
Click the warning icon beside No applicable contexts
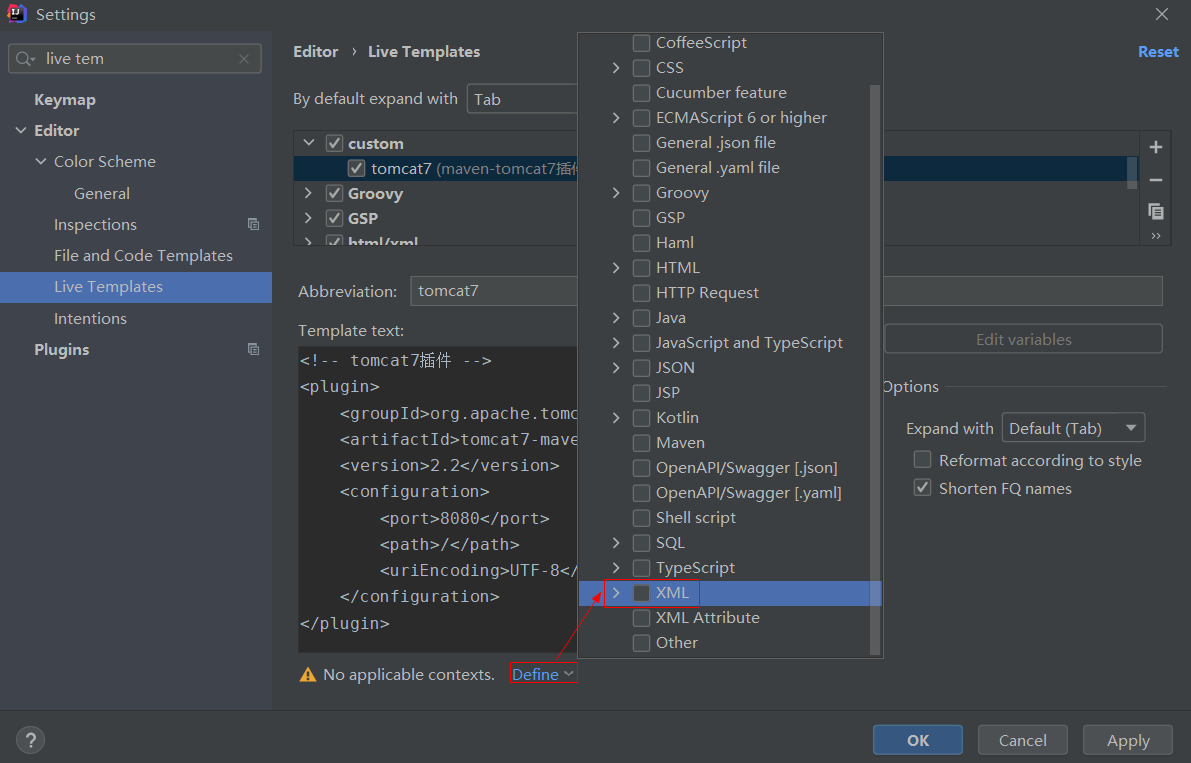[308, 674]
